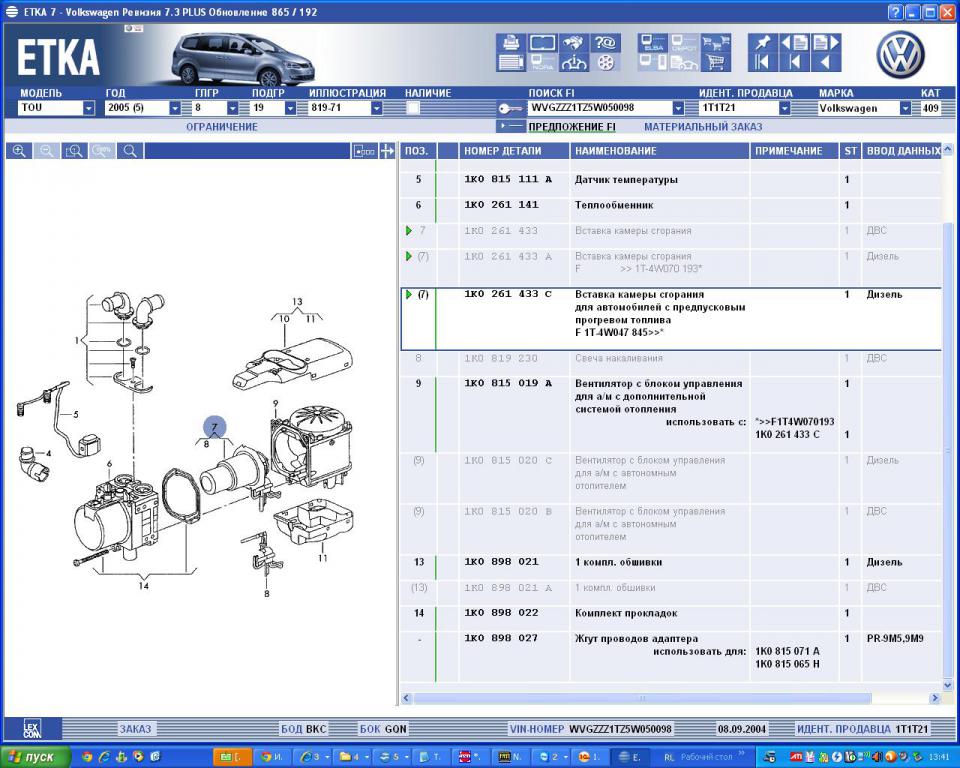Click the ETKA help question button in title bar
Viewport: 960px width, 768px height.
tap(895, 12)
